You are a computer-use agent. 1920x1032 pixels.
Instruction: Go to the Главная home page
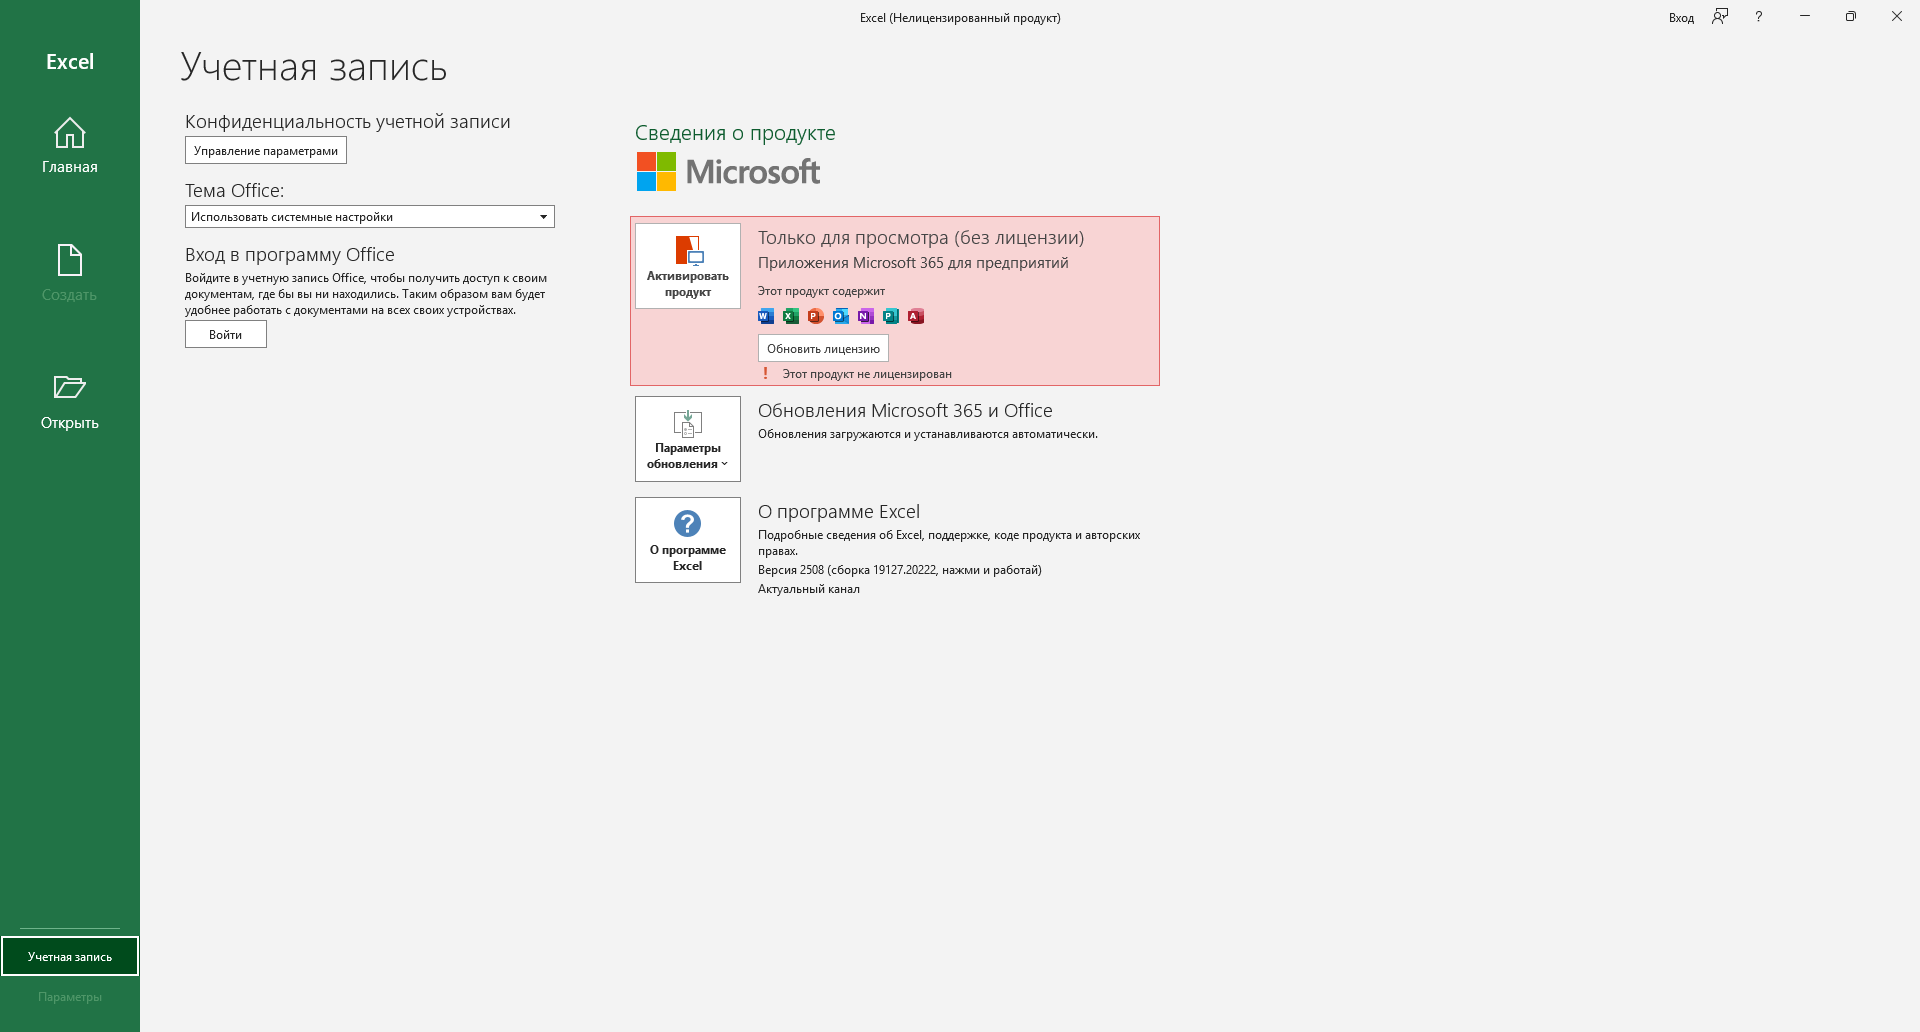(70, 146)
